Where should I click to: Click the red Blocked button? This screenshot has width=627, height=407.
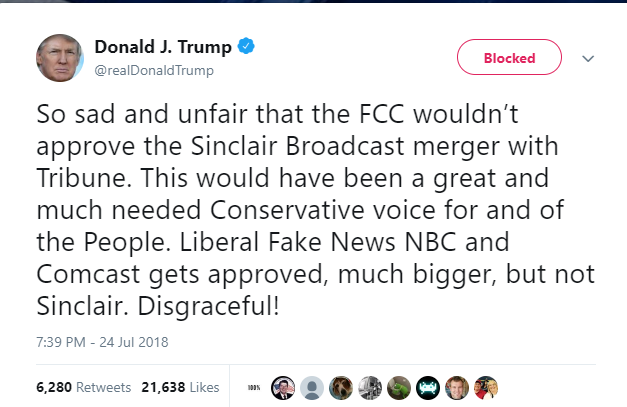[509, 58]
